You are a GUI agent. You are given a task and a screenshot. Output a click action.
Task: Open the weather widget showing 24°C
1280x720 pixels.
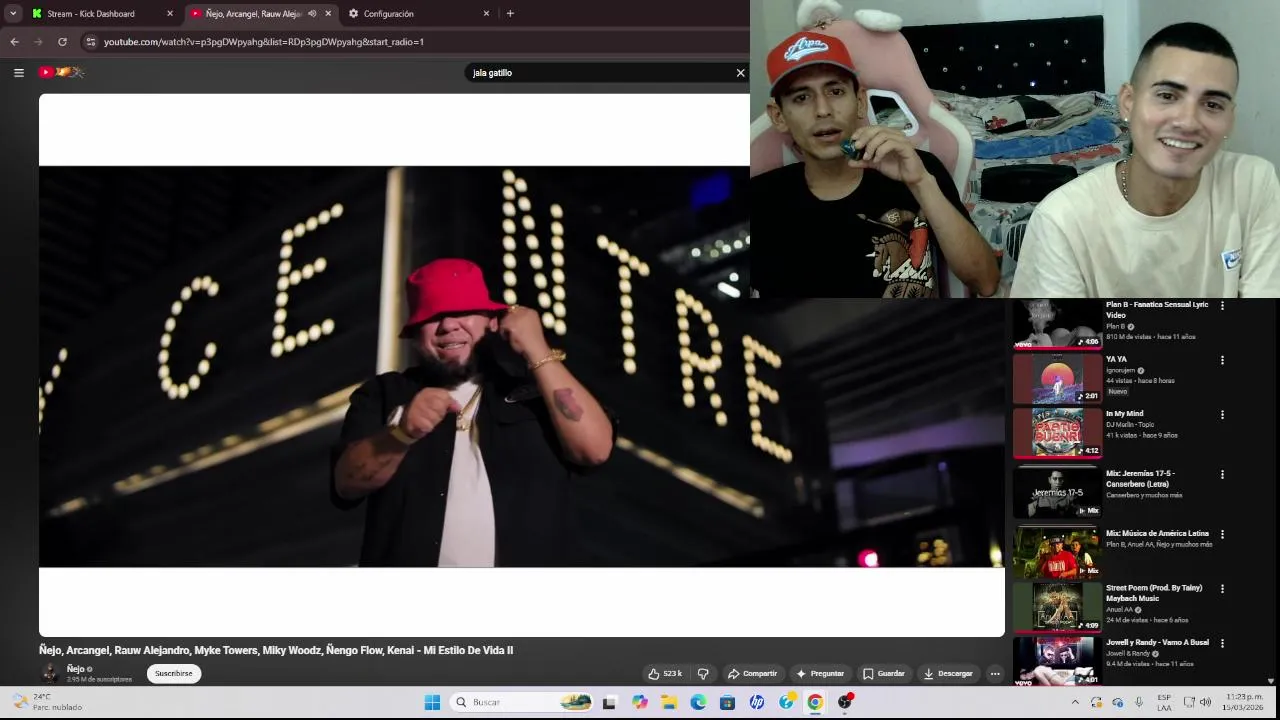pyautogui.click(x=47, y=702)
